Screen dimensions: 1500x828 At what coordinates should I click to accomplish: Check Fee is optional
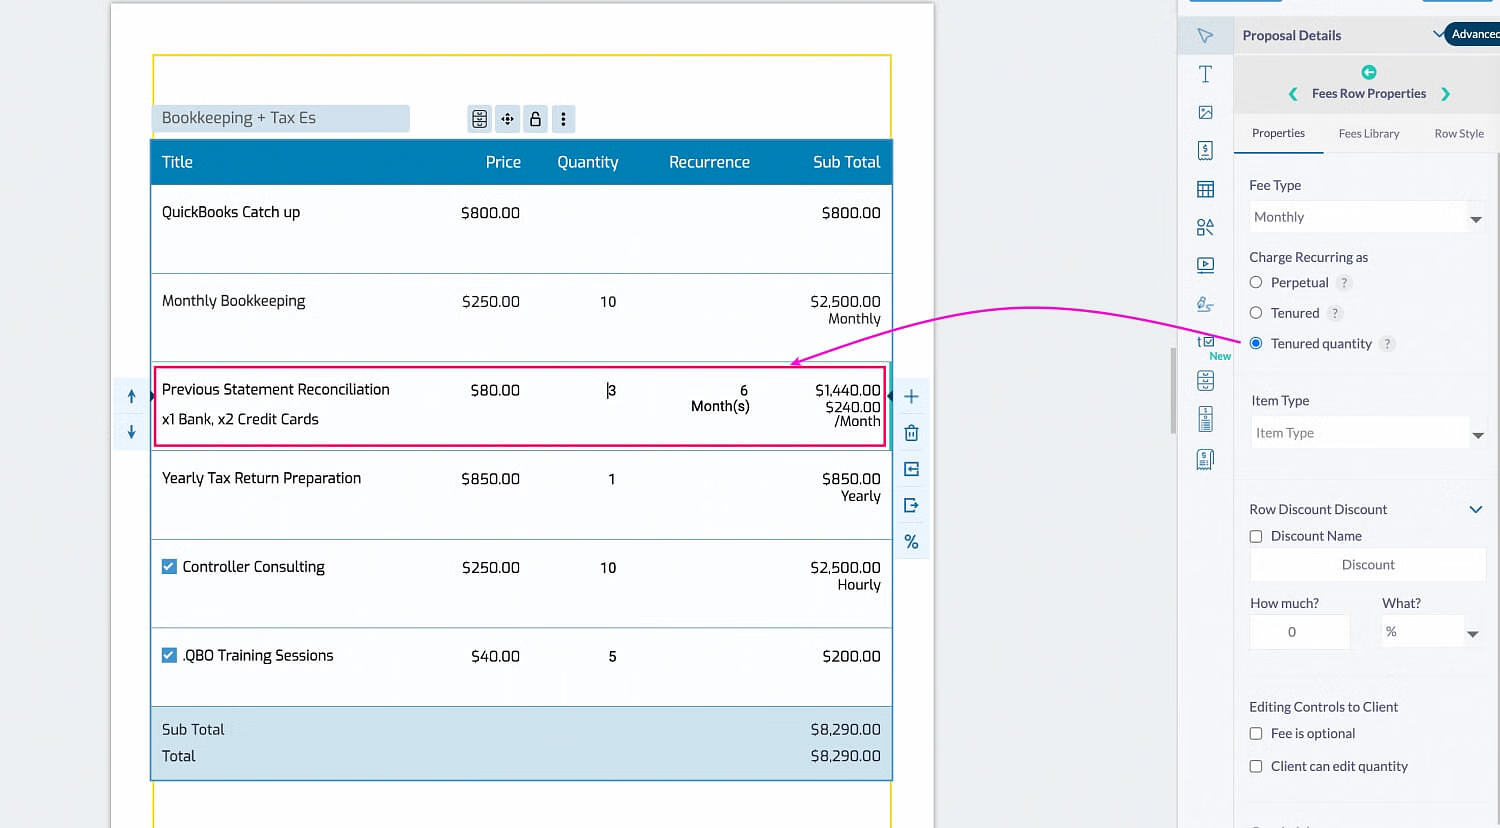click(x=1256, y=734)
